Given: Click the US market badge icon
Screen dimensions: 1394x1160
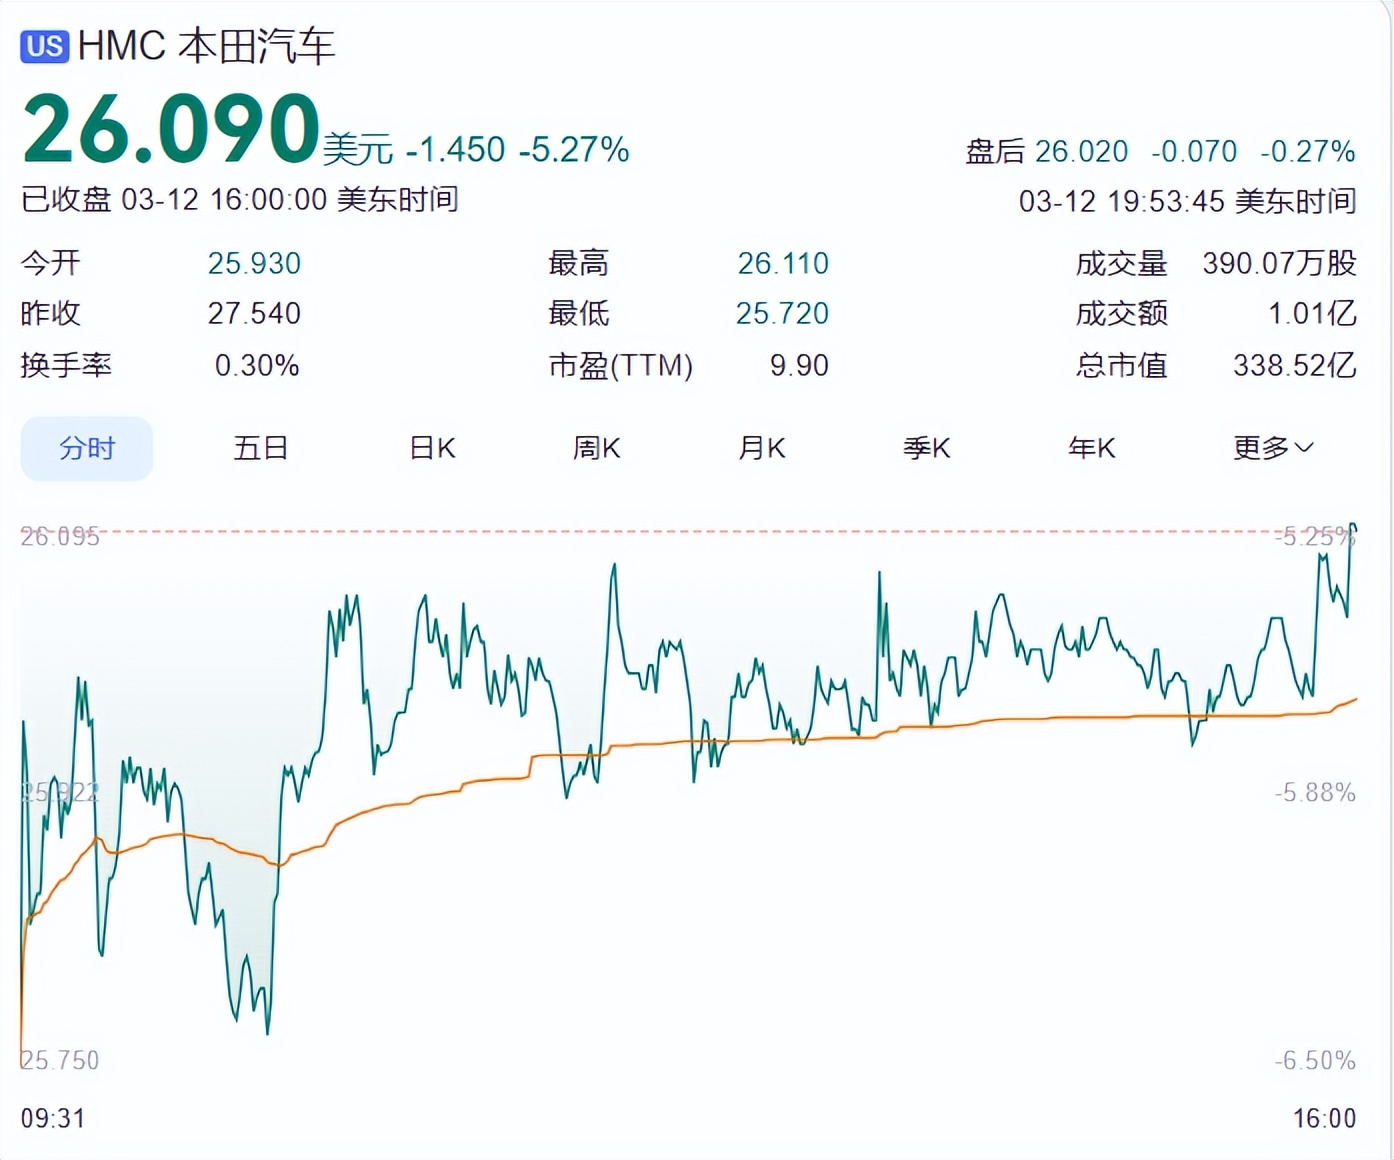Looking at the screenshot, I should 45,47.
